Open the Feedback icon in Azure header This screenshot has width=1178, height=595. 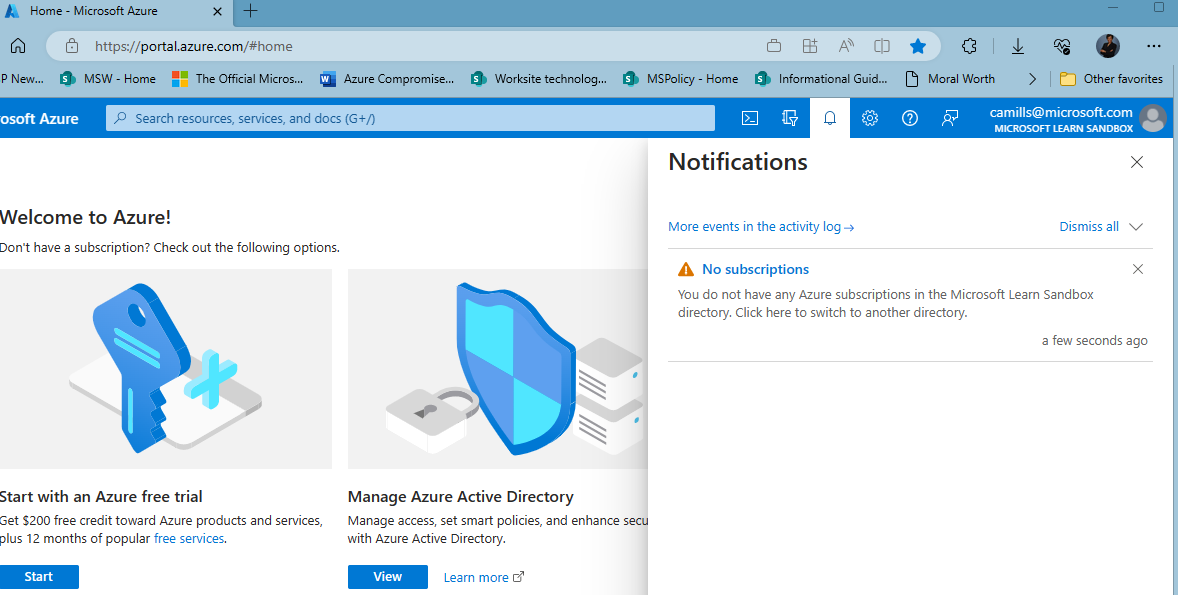click(x=950, y=118)
